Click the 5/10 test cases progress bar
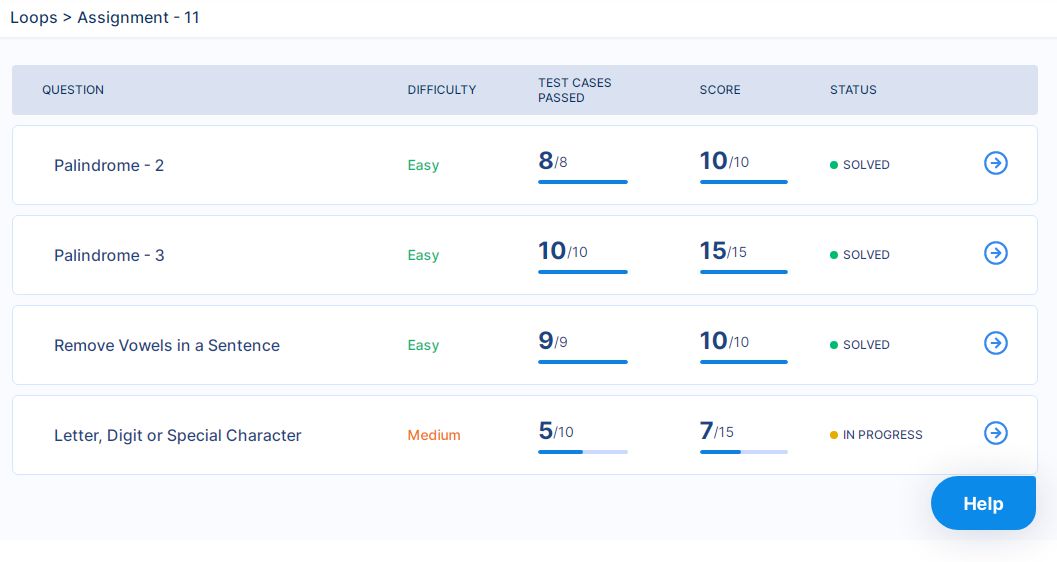The width and height of the screenshot is (1057, 562). (583, 452)
